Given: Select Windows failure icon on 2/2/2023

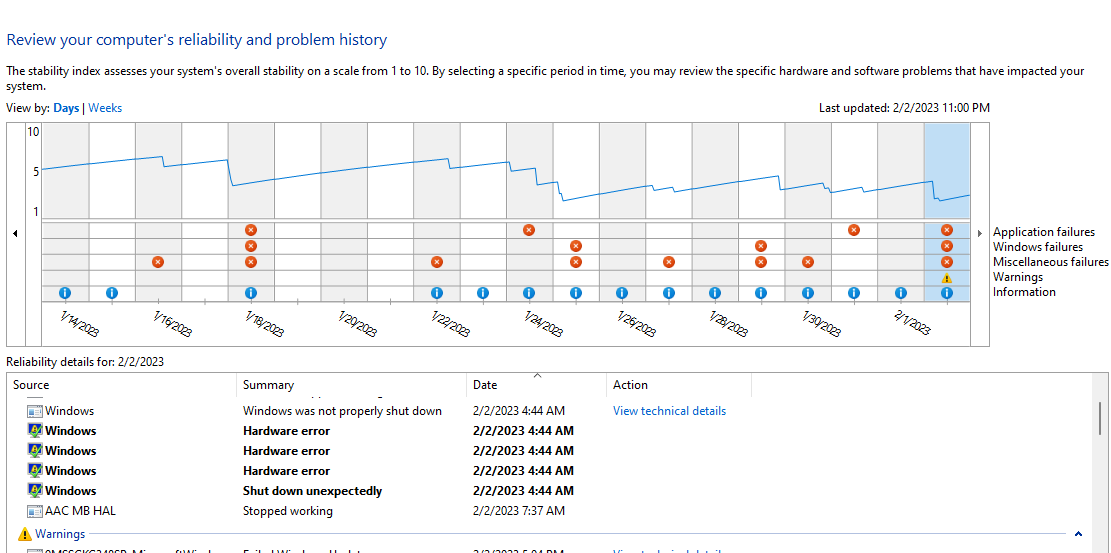Looking at the screenshot, I should click(x=947, y=246).
